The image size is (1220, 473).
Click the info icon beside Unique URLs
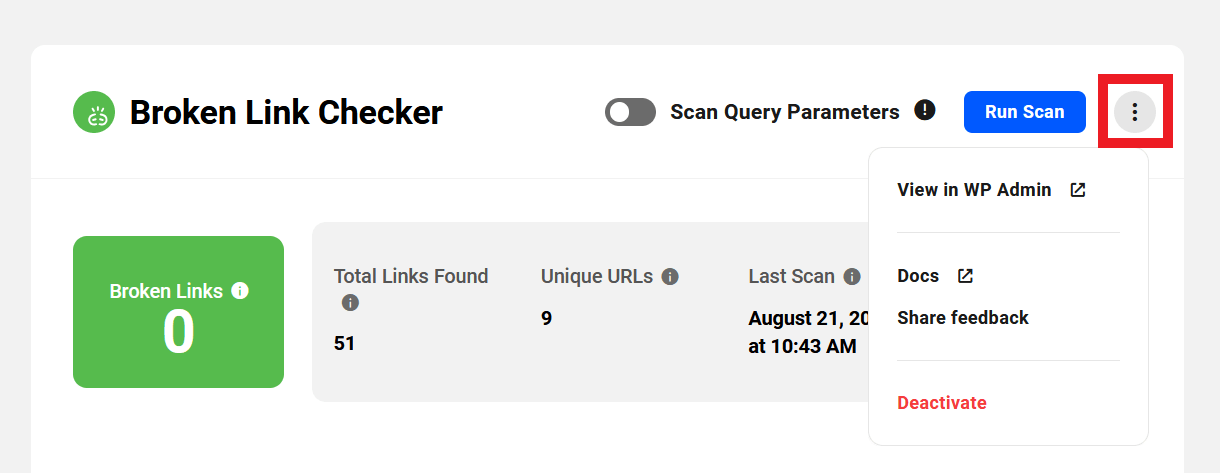pos(670,277)
